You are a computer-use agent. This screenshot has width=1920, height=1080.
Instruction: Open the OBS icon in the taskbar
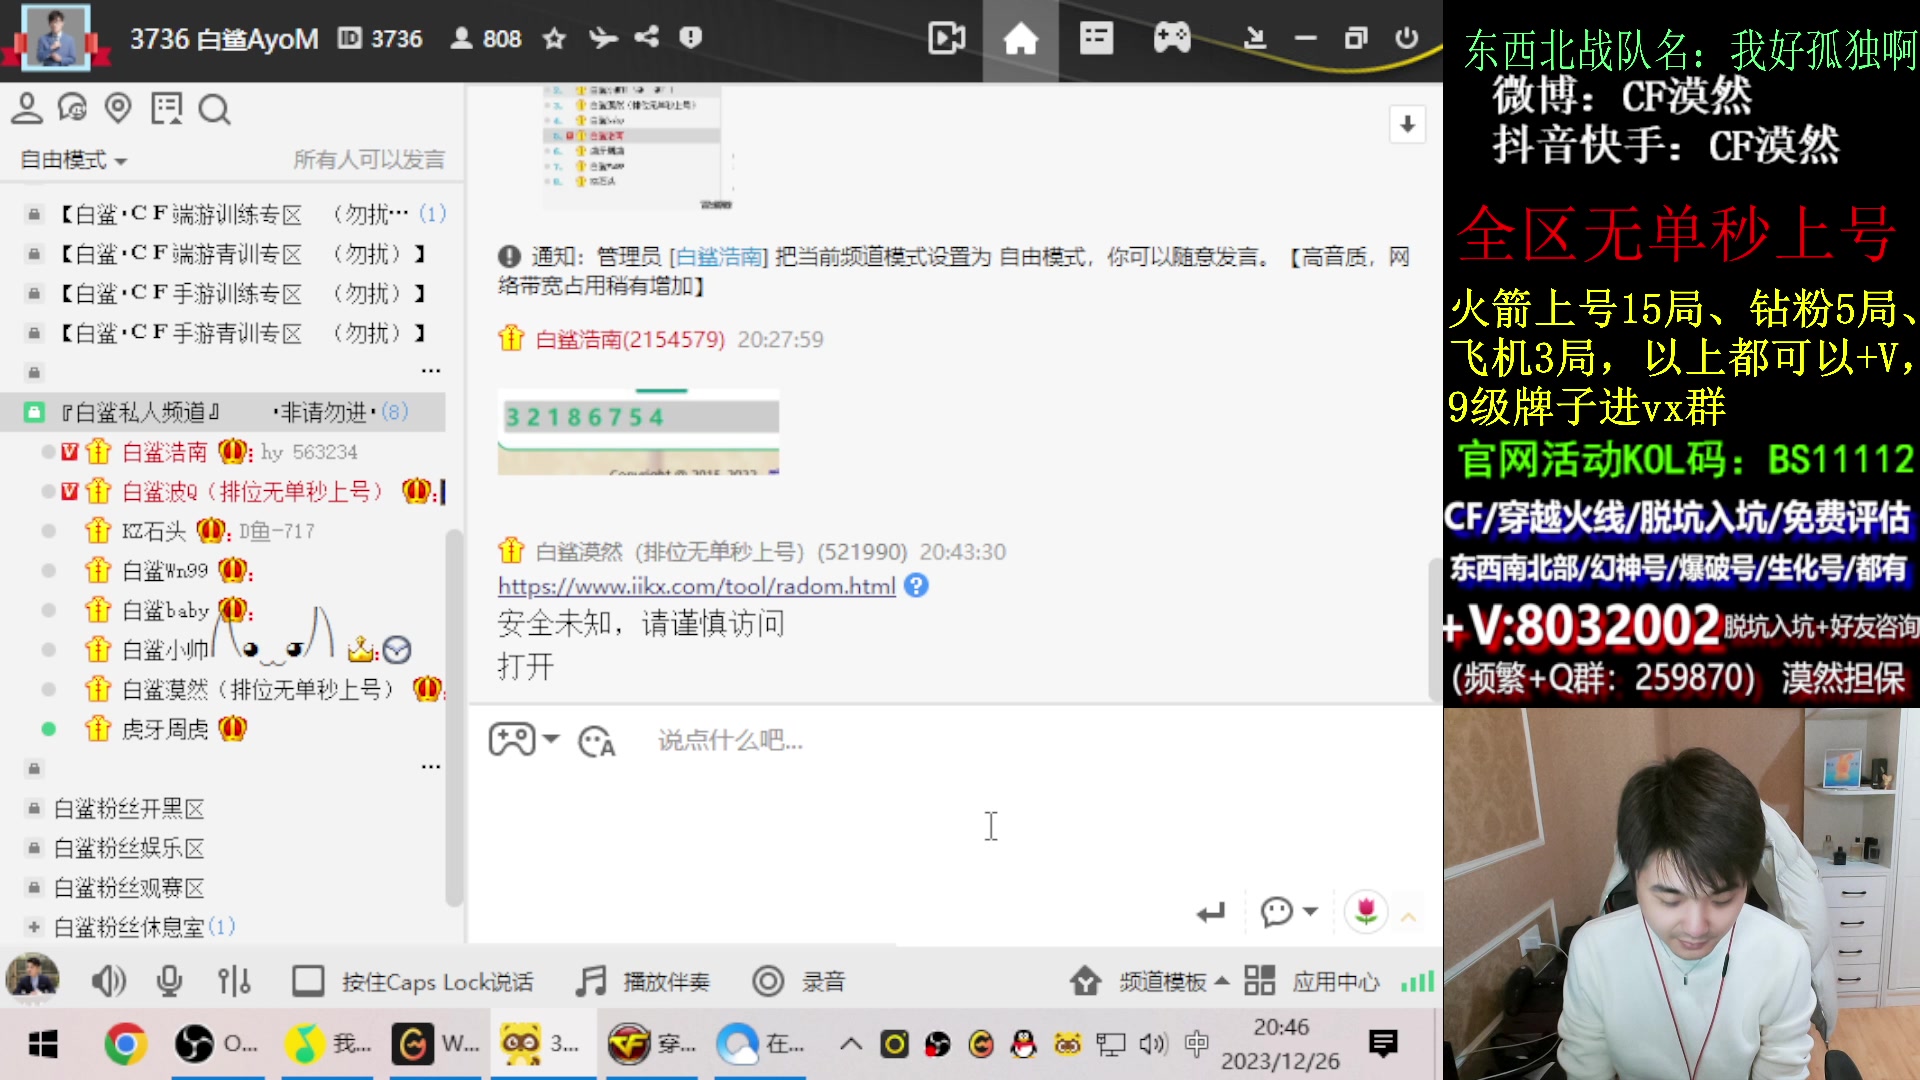[217, 1045]
